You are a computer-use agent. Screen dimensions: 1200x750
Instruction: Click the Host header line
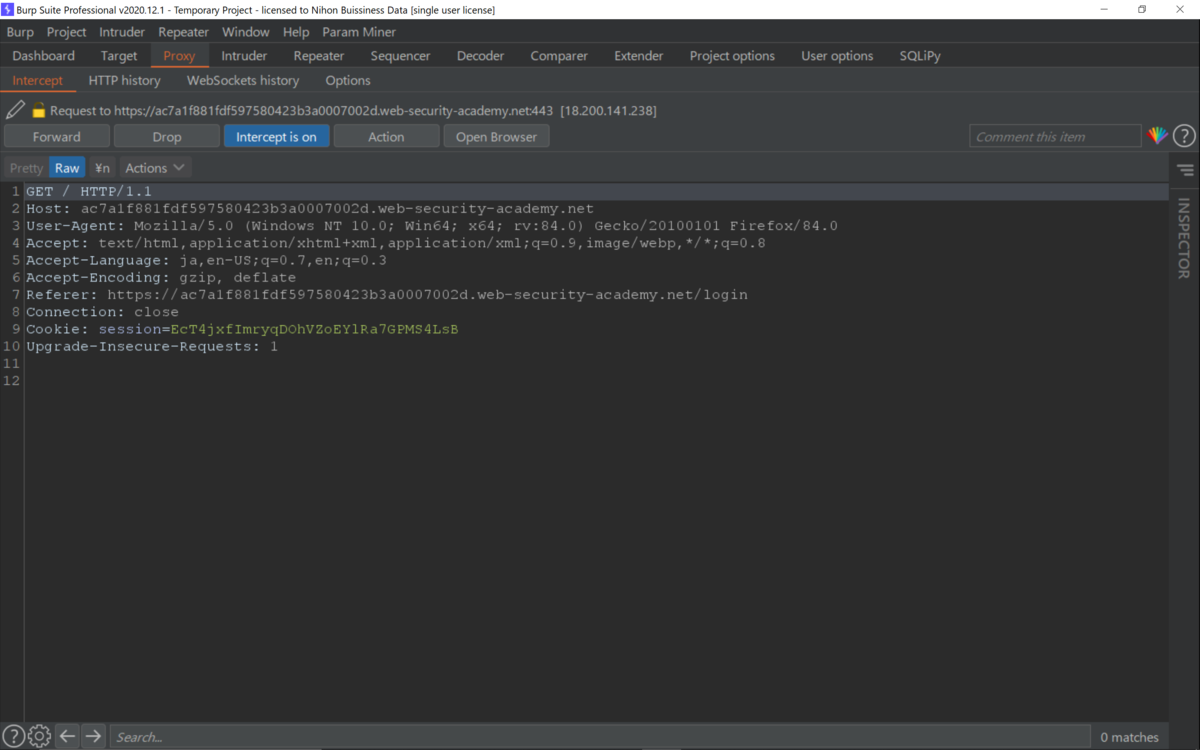coord(310,208)
